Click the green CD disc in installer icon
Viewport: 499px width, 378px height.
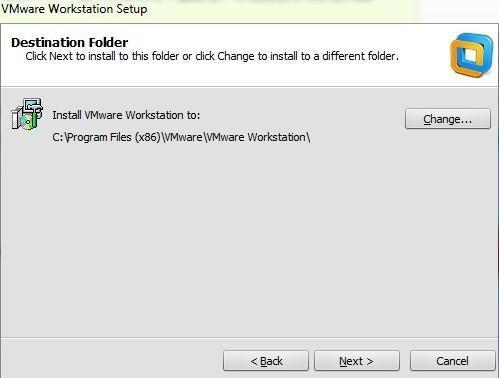point(27,121)
